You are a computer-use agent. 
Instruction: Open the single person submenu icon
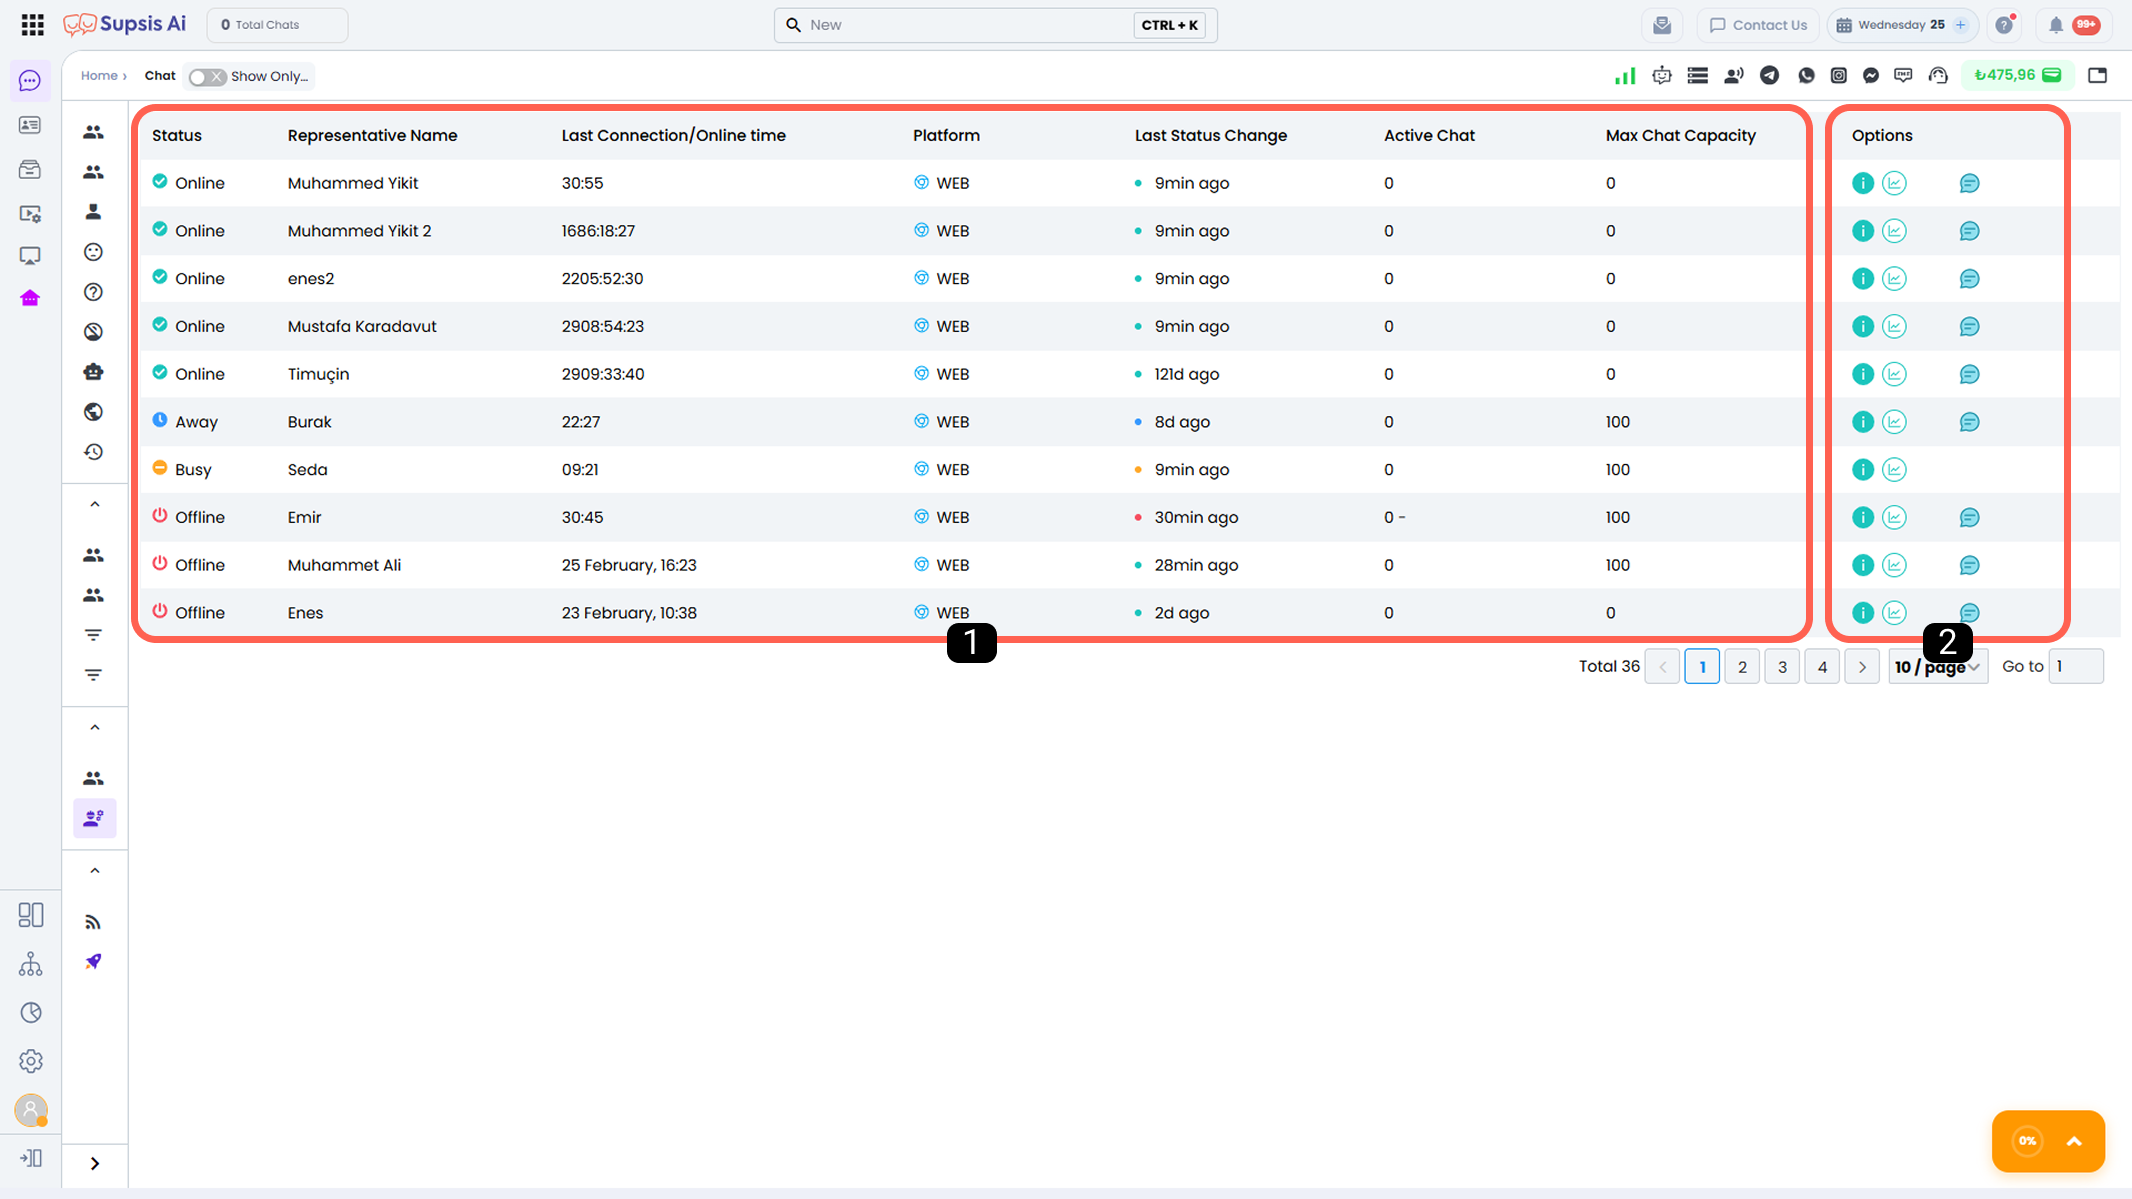[93, 212]
